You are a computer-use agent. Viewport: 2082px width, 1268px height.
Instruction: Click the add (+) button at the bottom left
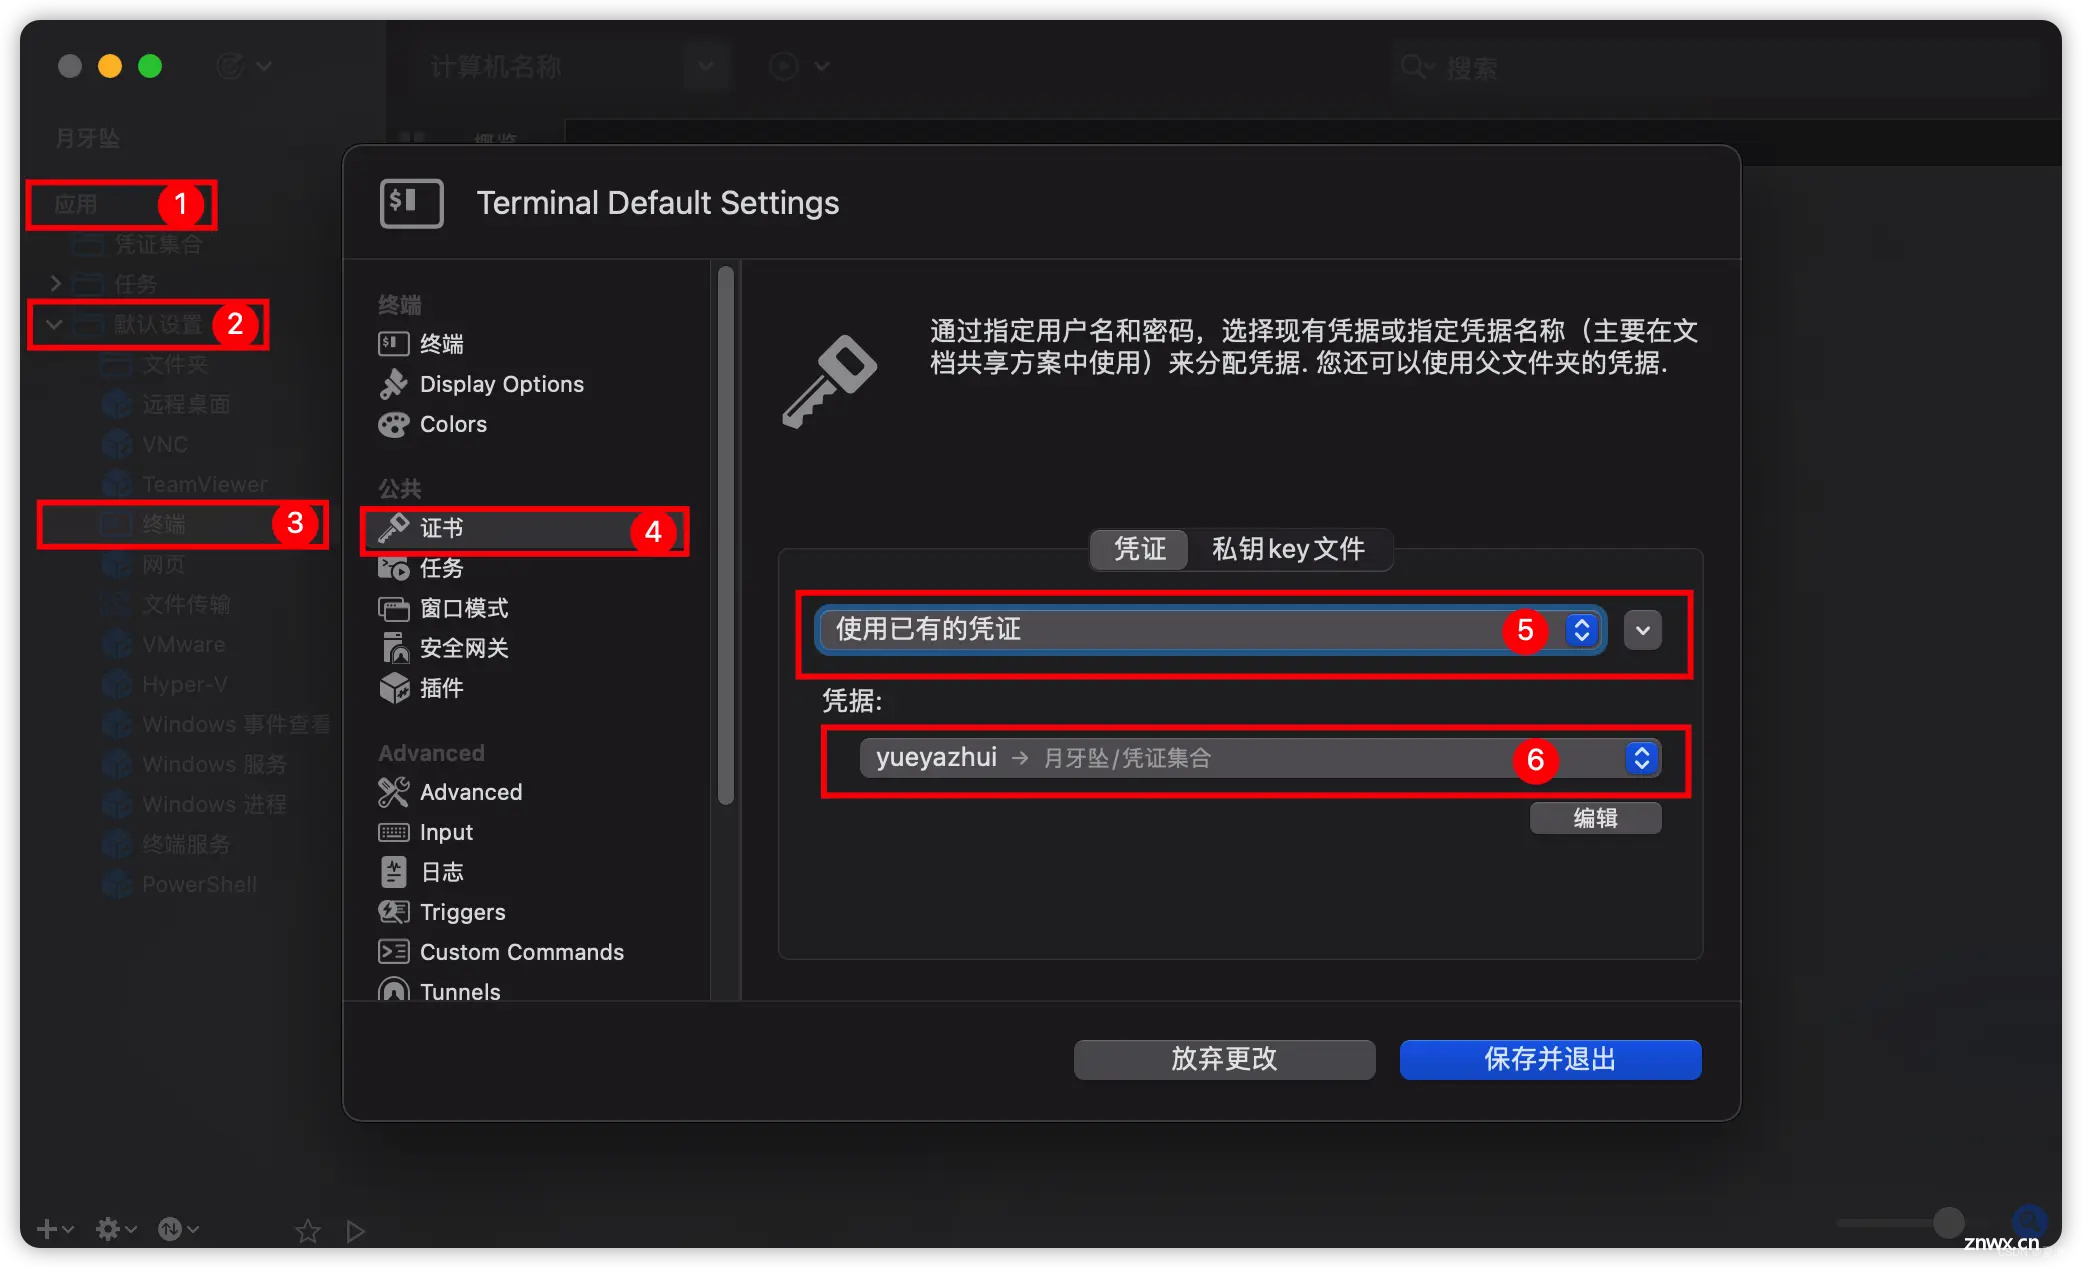point(54,1228)
